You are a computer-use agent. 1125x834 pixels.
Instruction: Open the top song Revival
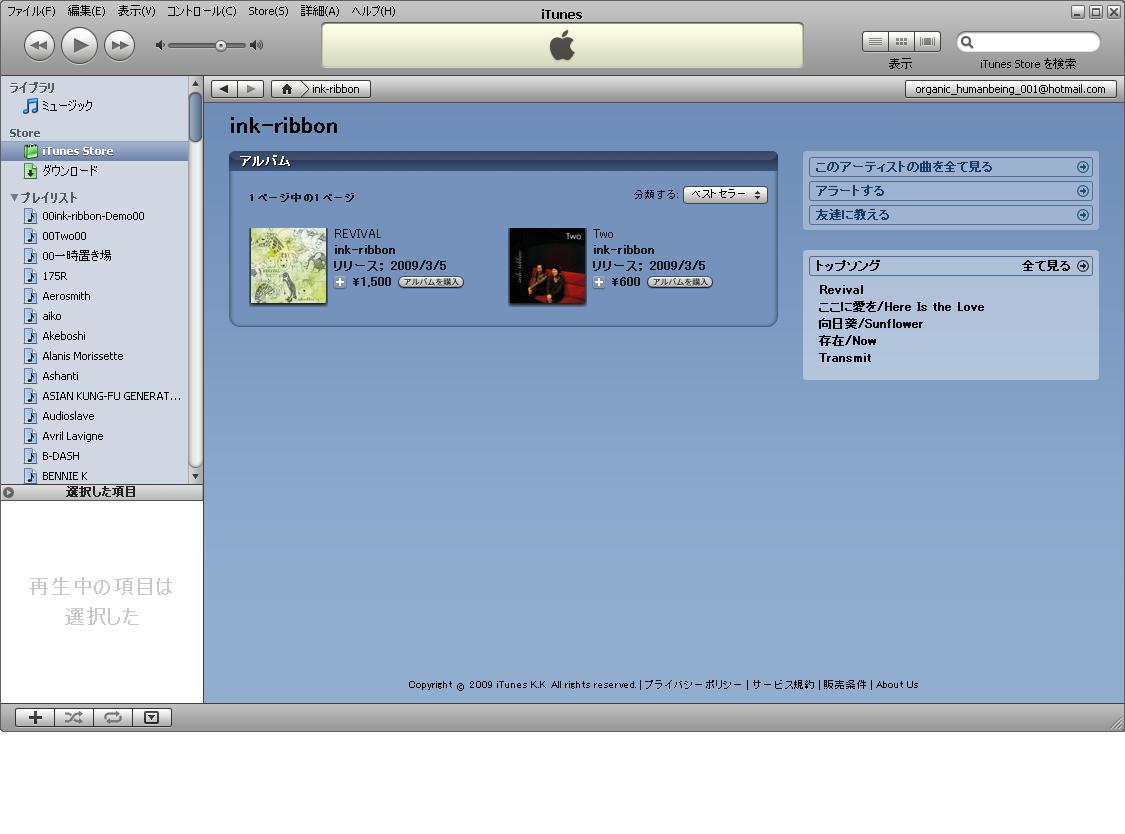click(841, 290)
